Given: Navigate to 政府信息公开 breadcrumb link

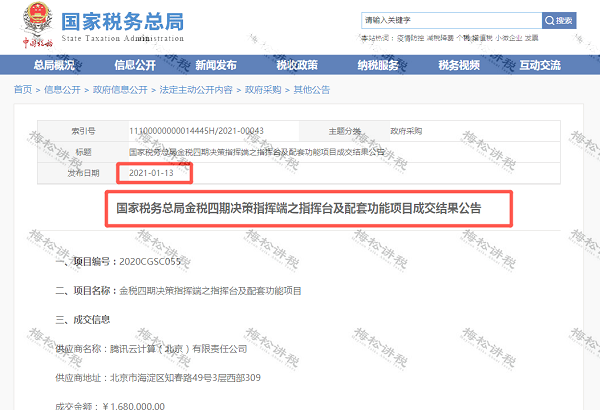Looking at the screenshot, I should pyautogui.click(x=120, y=90).
